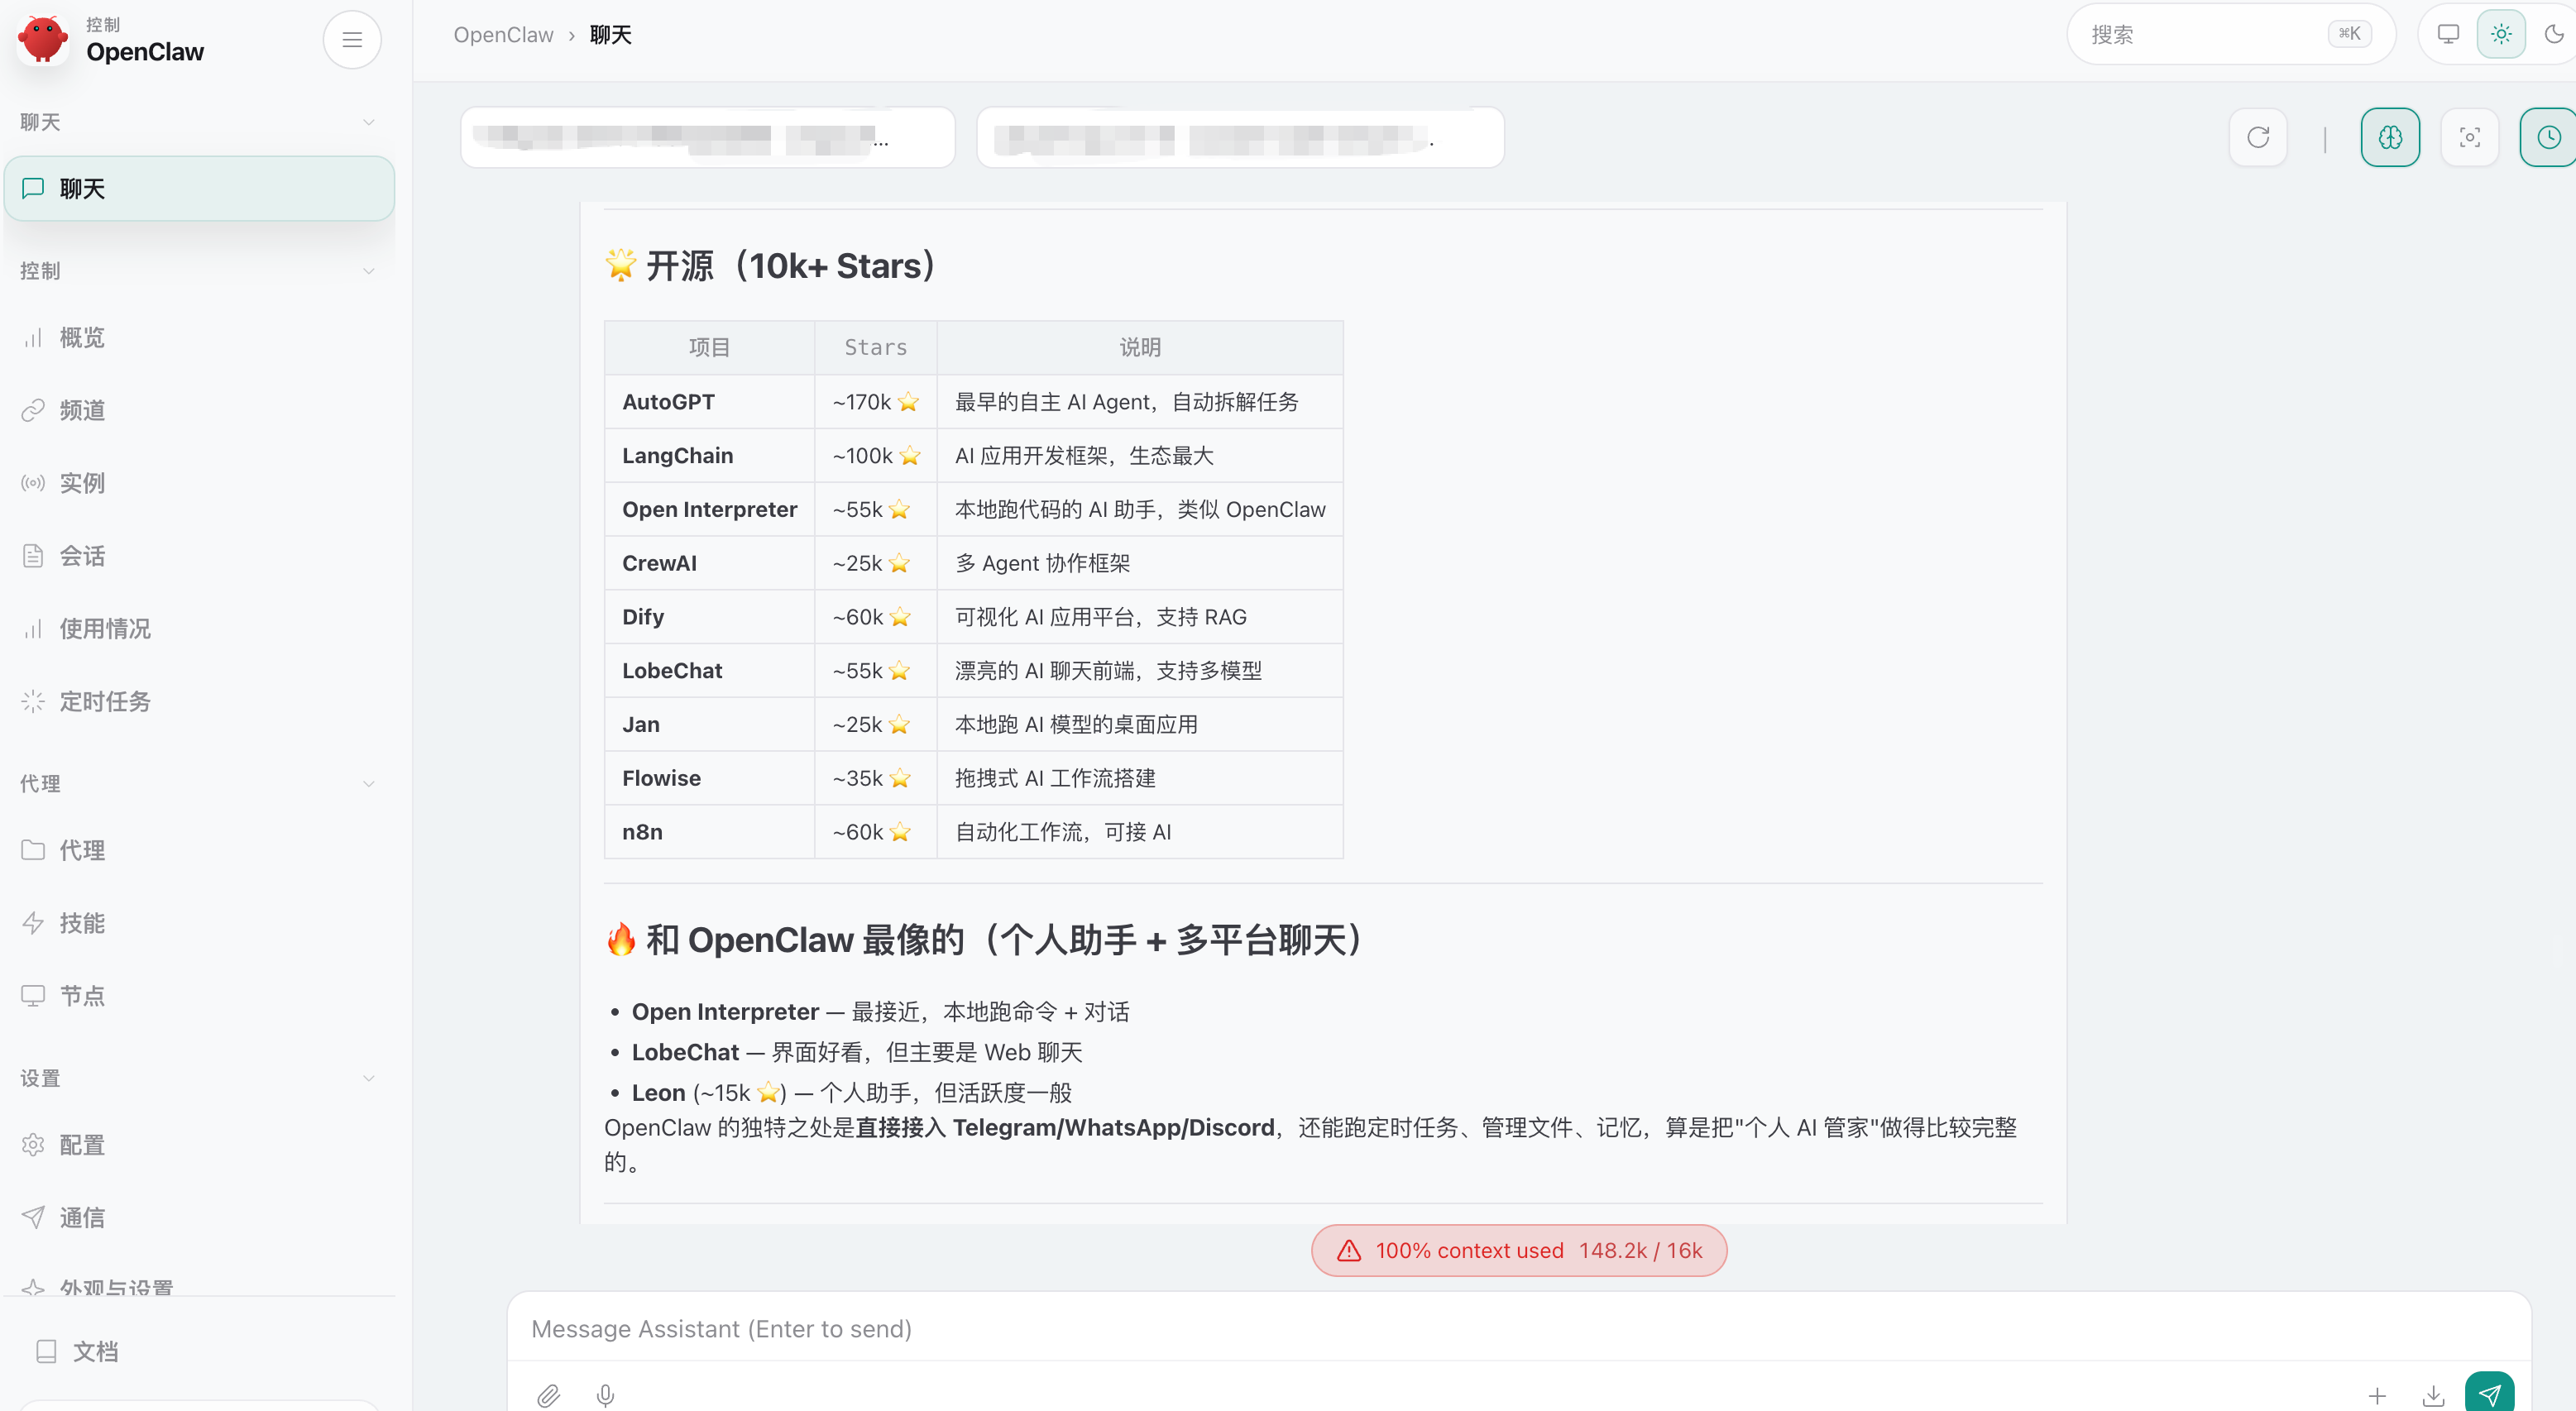2576x1411 pixels.
Task: Switch to dark theme moon toggle
Action: coord(2553,34)
